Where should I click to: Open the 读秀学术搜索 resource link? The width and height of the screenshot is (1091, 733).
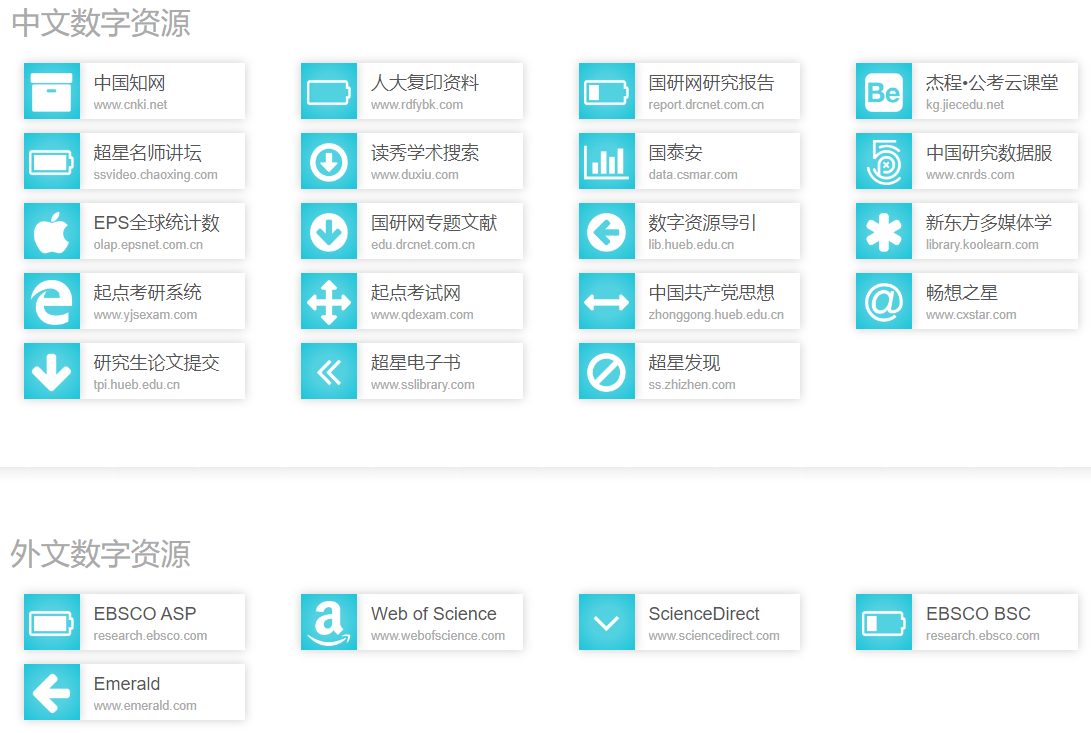click(x=425, y=153)
